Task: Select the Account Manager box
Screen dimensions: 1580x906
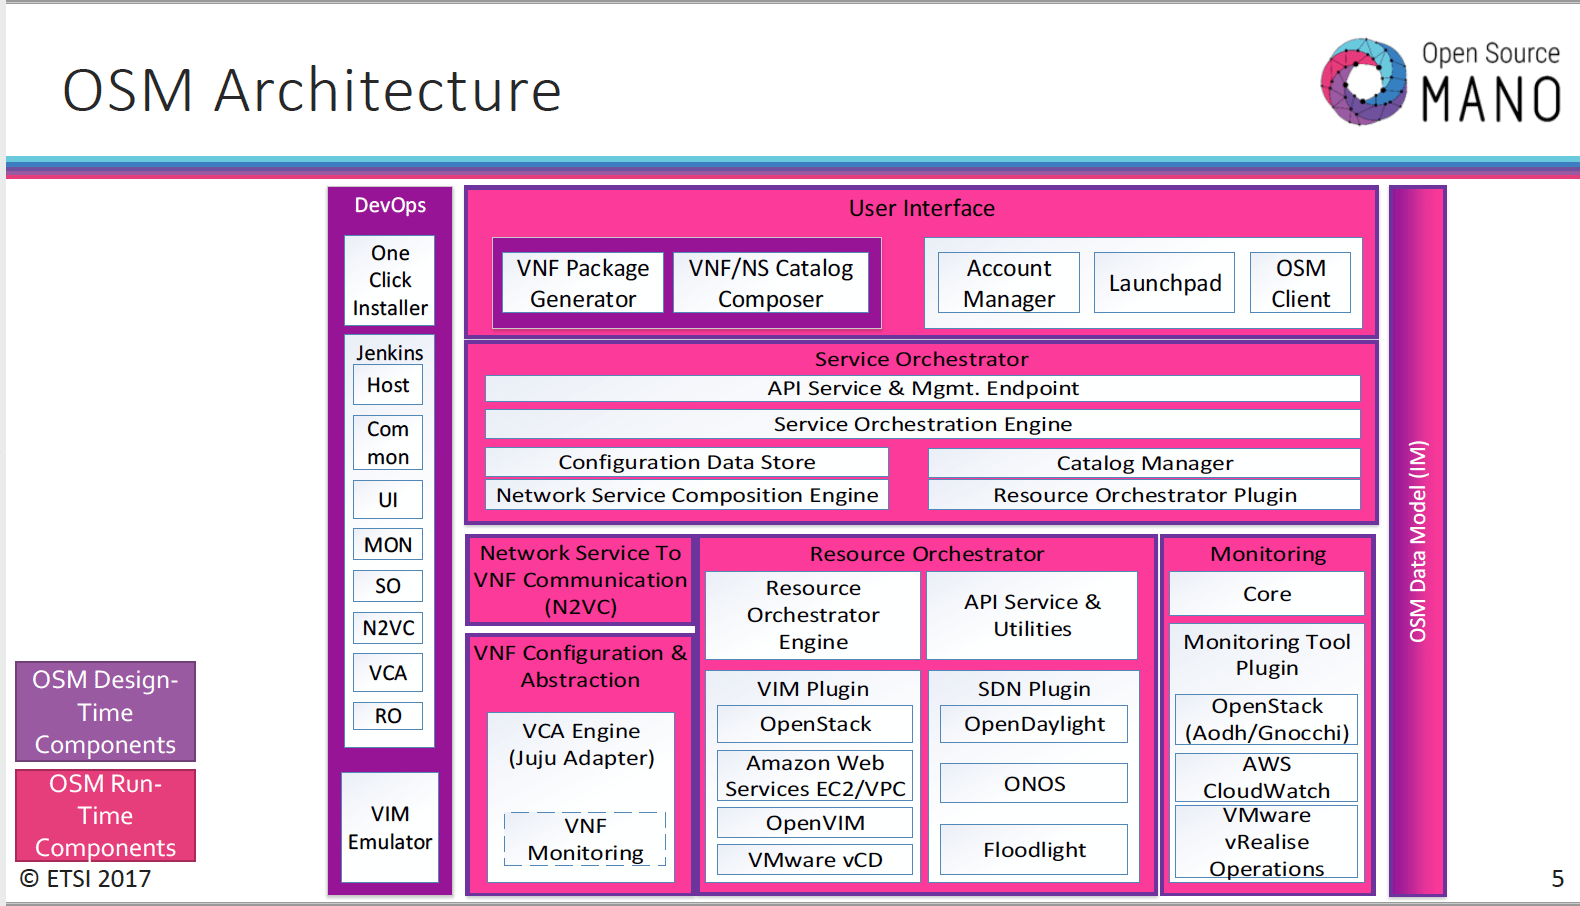Action: tap(1008, 283)
